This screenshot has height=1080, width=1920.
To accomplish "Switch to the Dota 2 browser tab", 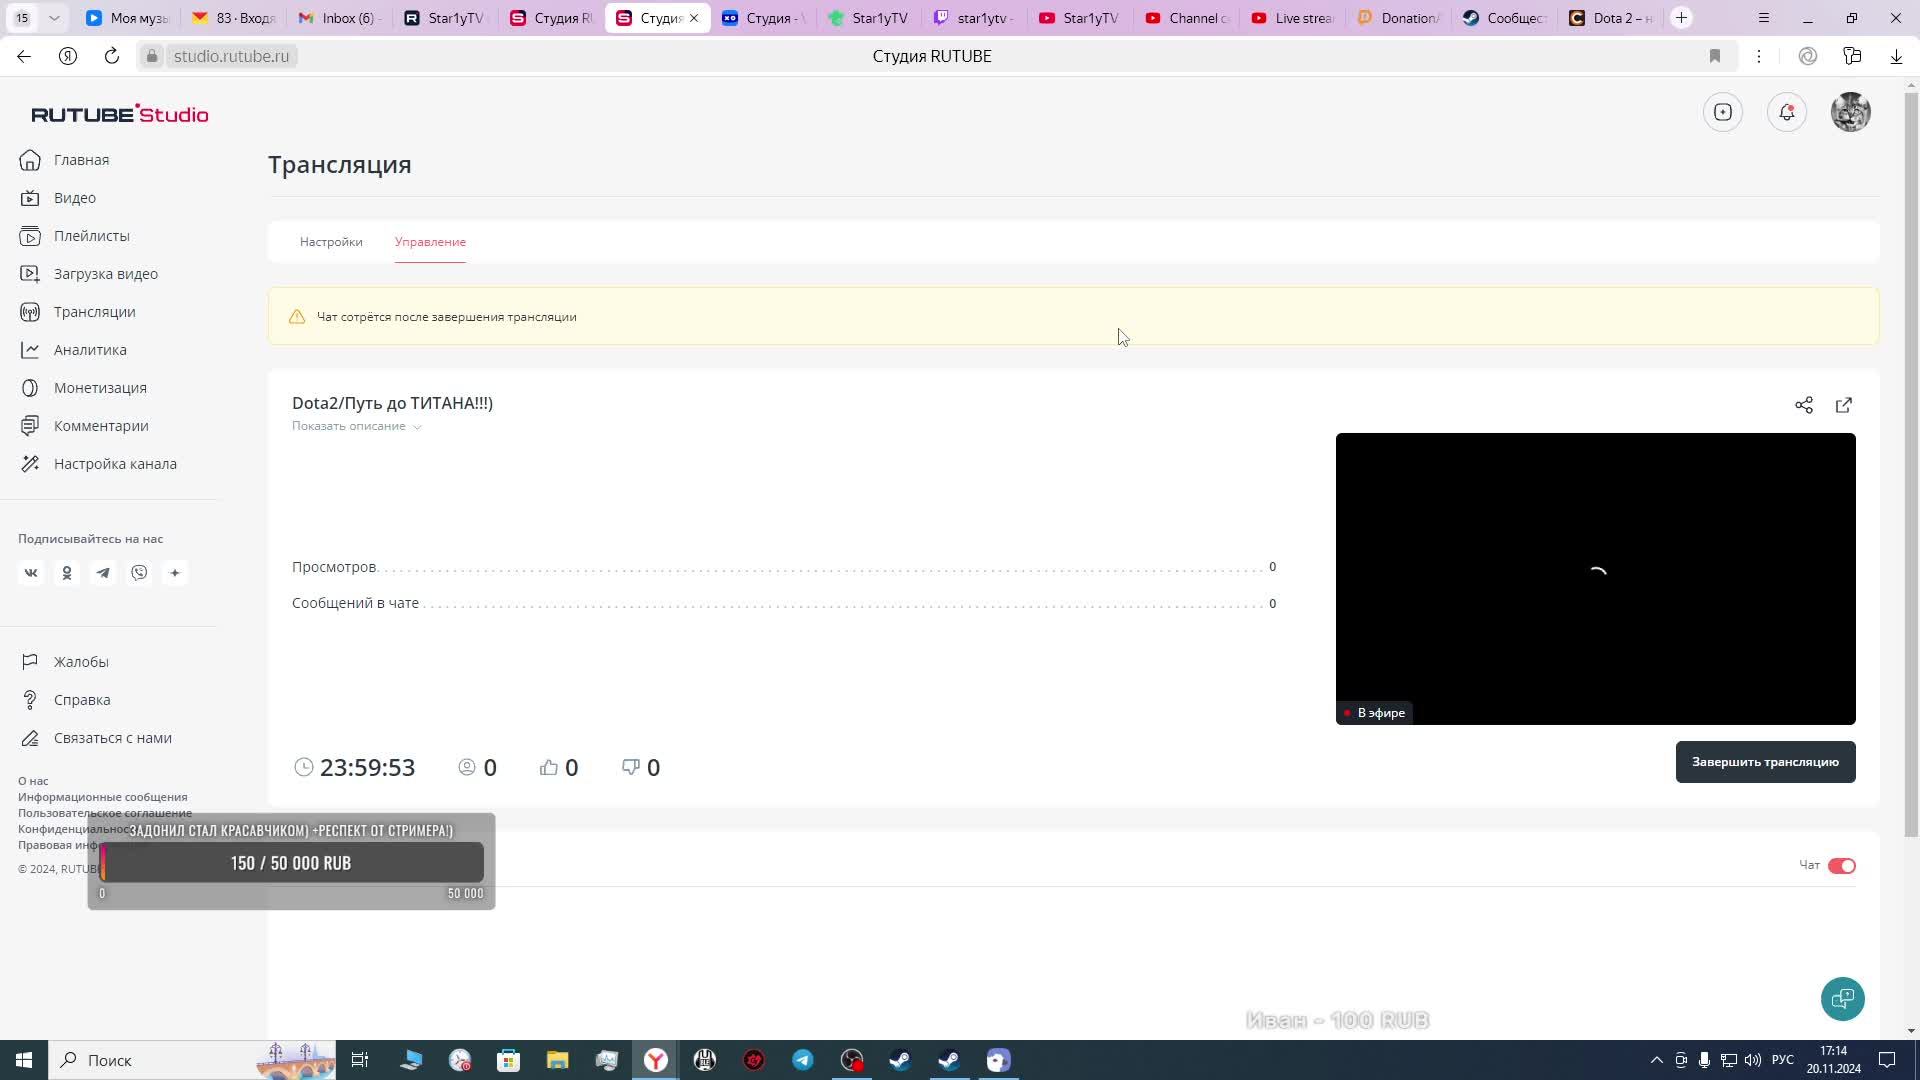I will pos(1610,18).
